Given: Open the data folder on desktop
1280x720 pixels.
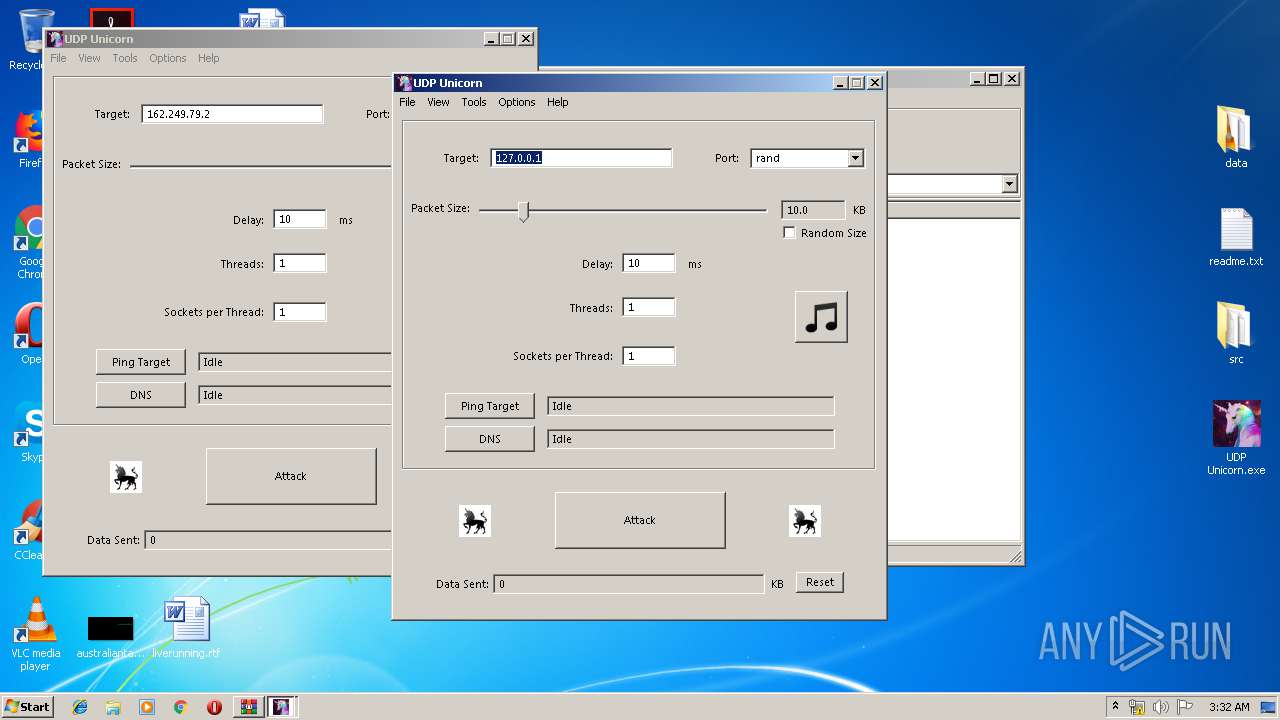Looking at the screenshot, I should pos(1236,137).
